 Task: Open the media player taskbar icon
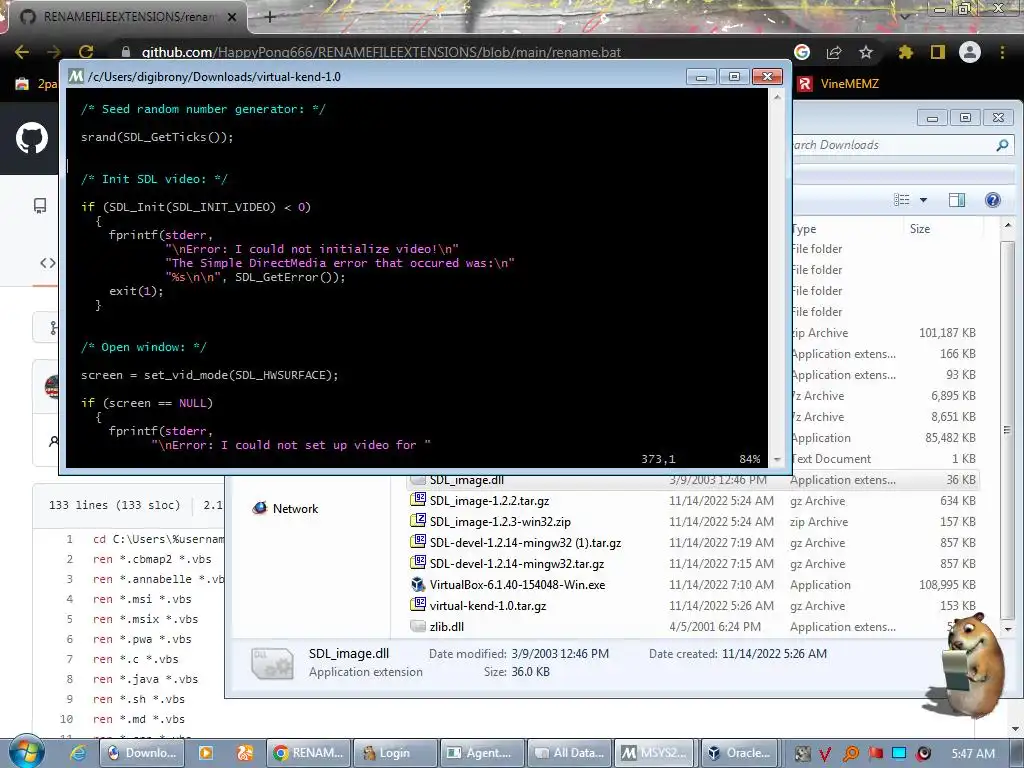click(x=206, y=753)
